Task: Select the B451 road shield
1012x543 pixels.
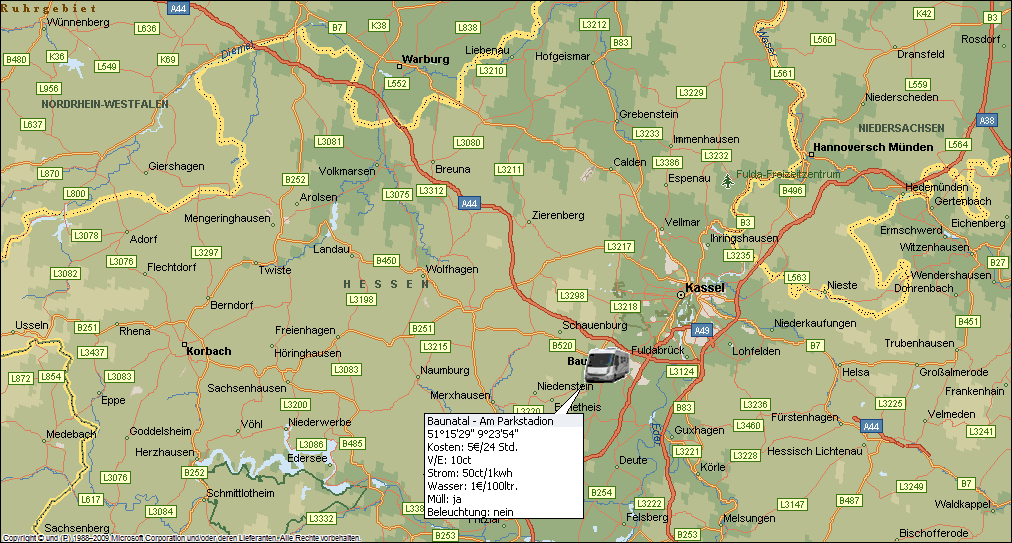Action: pos(968,322)
